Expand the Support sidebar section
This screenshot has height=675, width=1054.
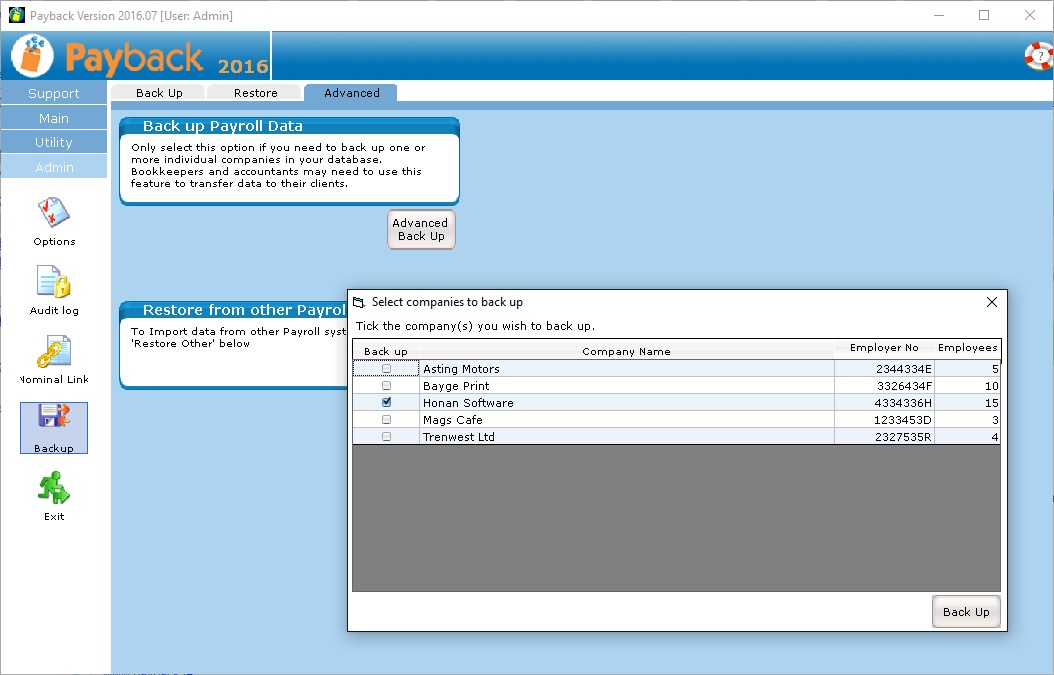(54, 93)
